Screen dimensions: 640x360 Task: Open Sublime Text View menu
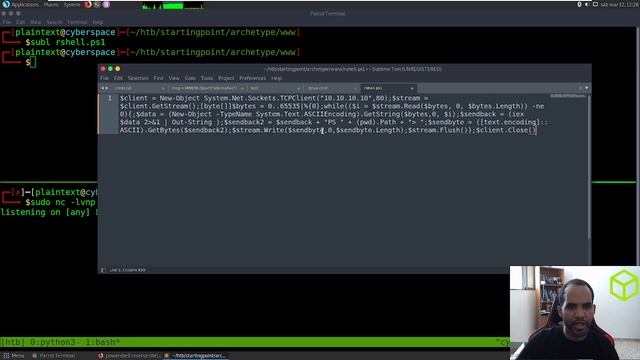[174, 78]
